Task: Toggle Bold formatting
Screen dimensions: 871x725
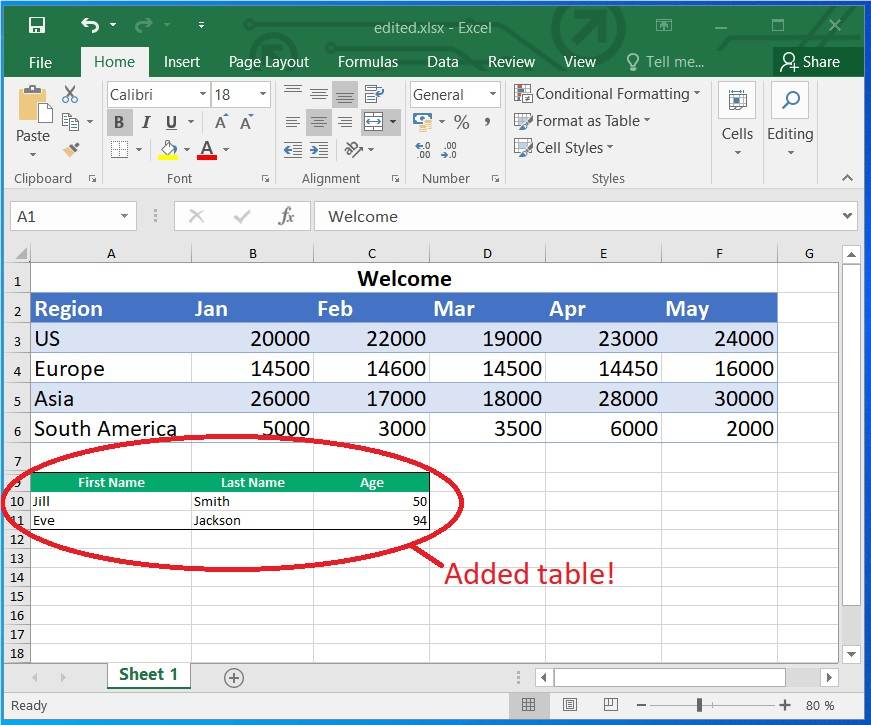Action: pyautogui.click(x=119, y=121)
